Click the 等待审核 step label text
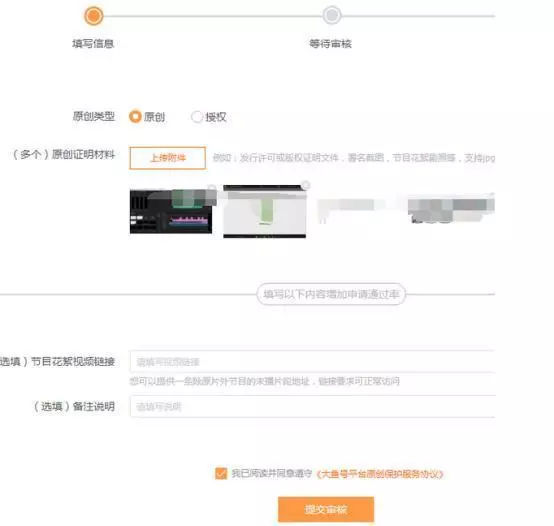Image resolution: width=554 pixels, height=526 pixels. point(330,44)
